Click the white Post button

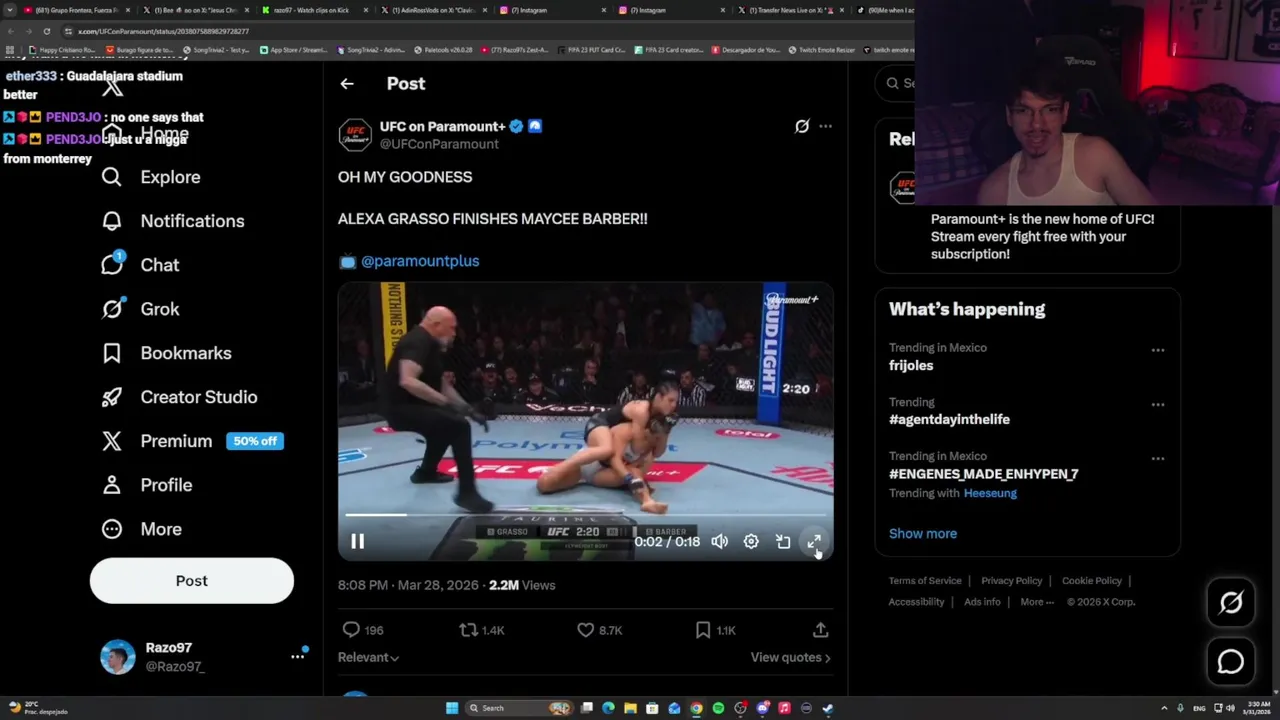(192, 581)
